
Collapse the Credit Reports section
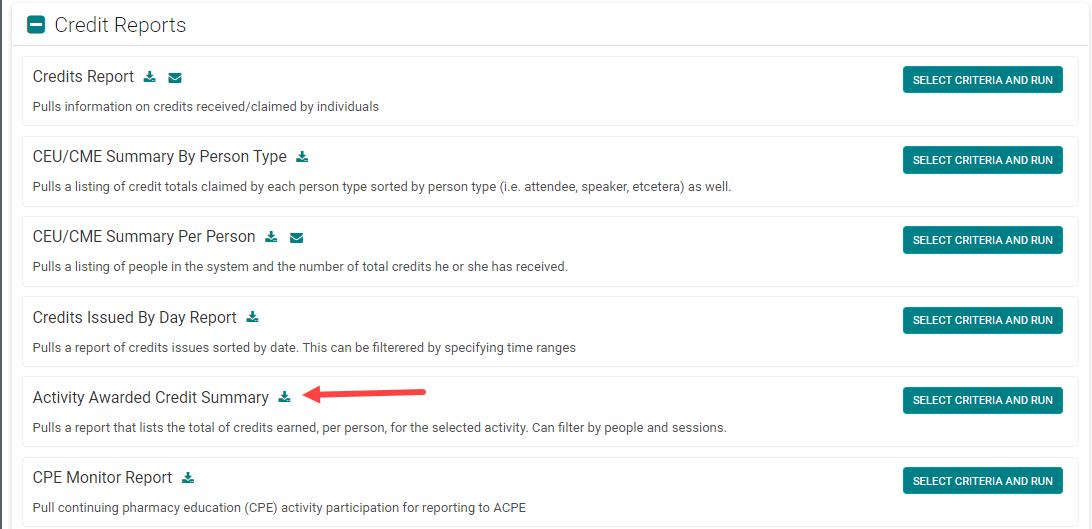[x=36, y=25]
